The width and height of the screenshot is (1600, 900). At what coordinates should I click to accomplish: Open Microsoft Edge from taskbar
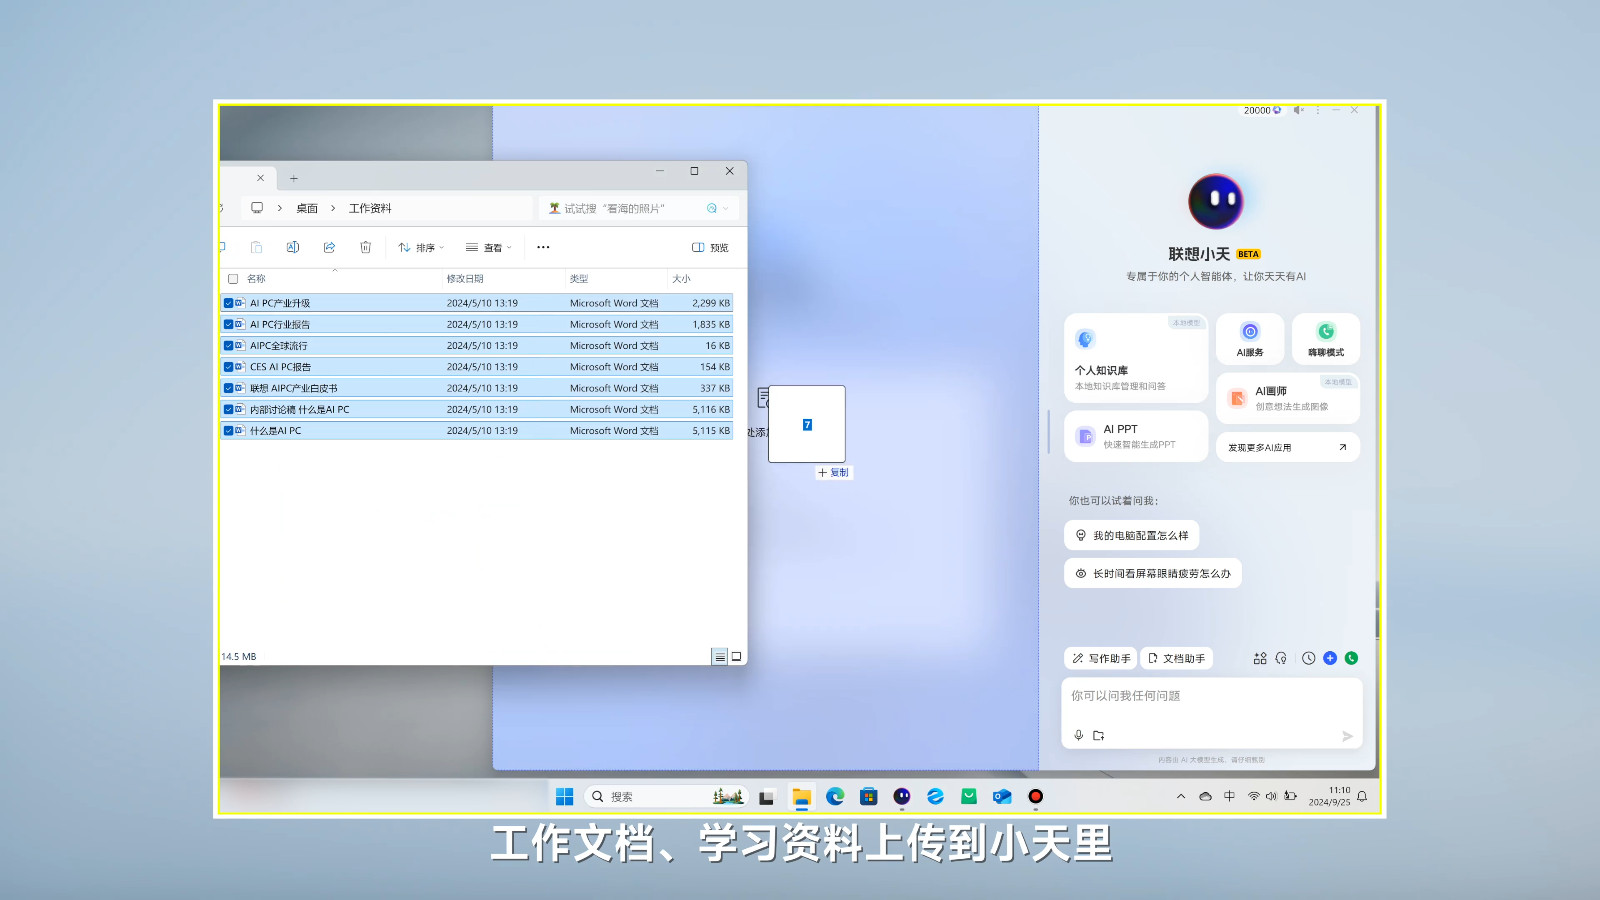point(835,796)
